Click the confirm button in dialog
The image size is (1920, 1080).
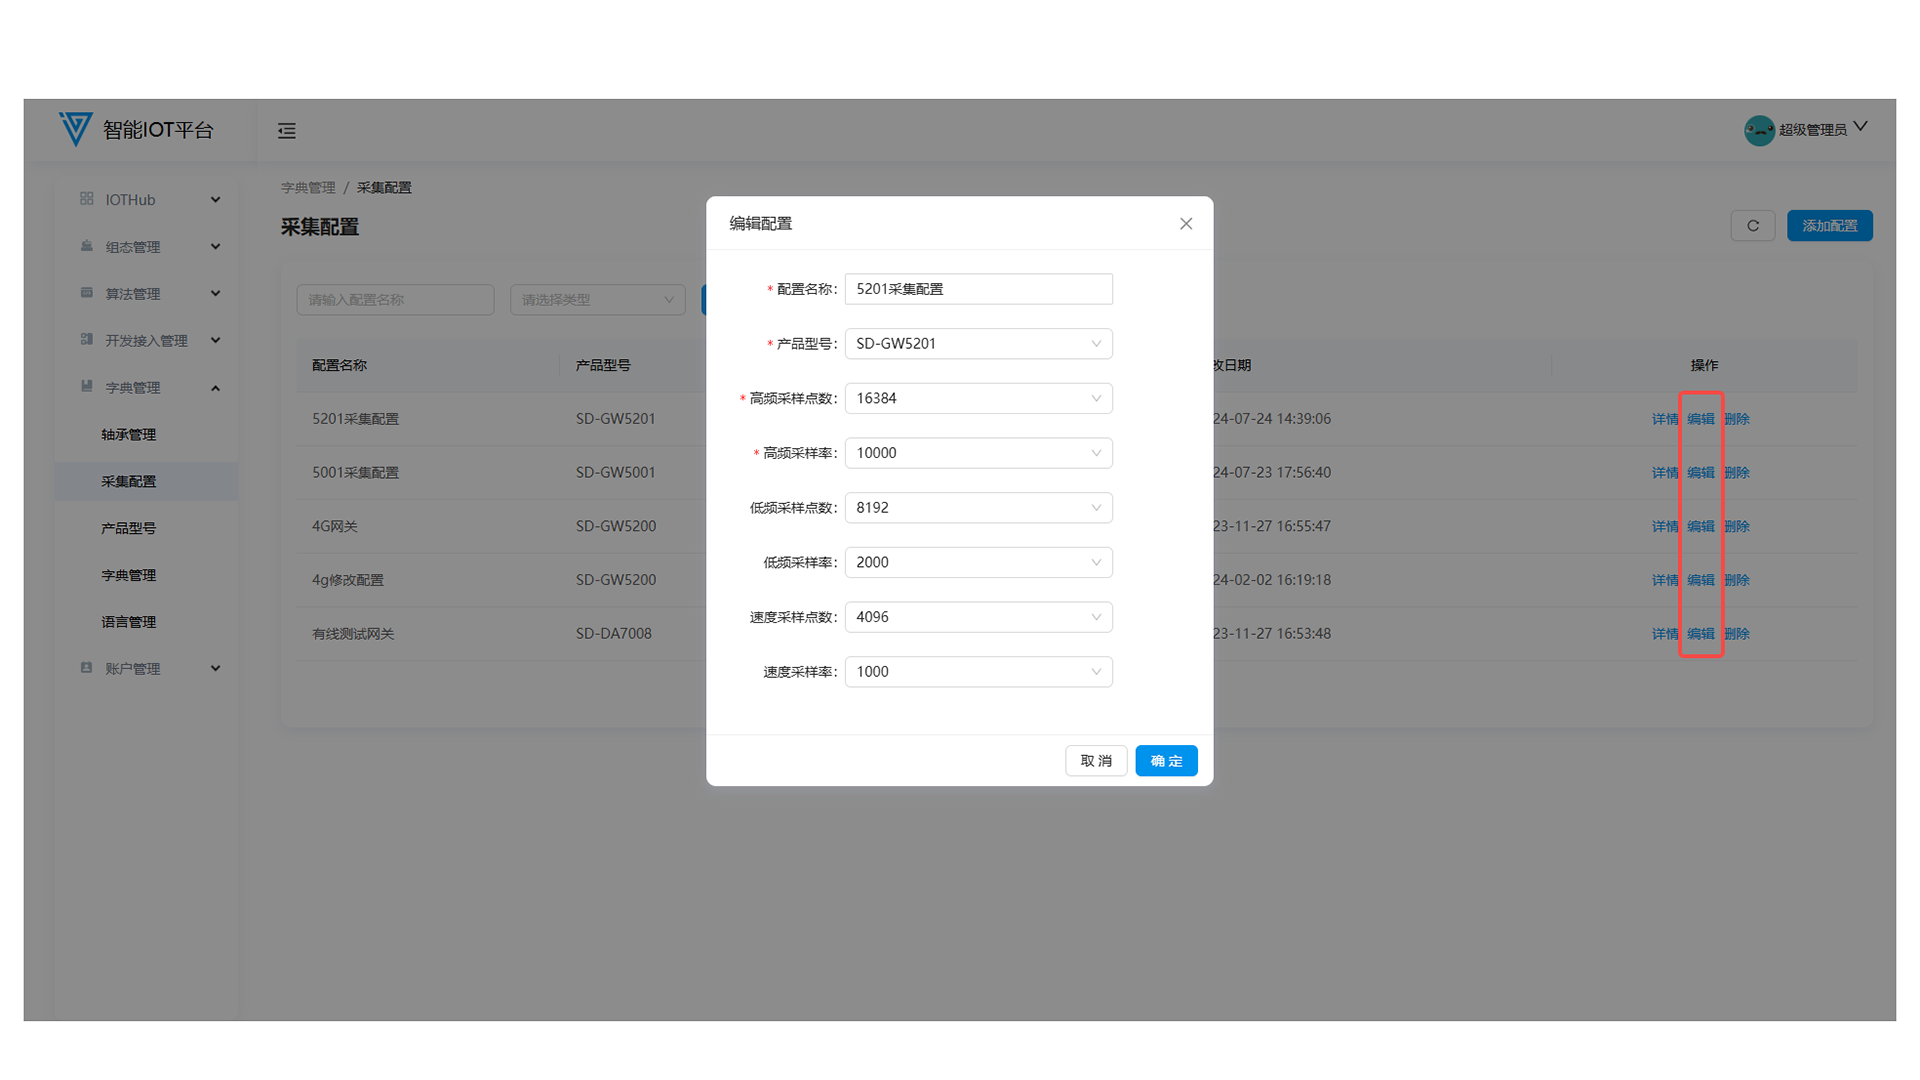(1166, 761)
